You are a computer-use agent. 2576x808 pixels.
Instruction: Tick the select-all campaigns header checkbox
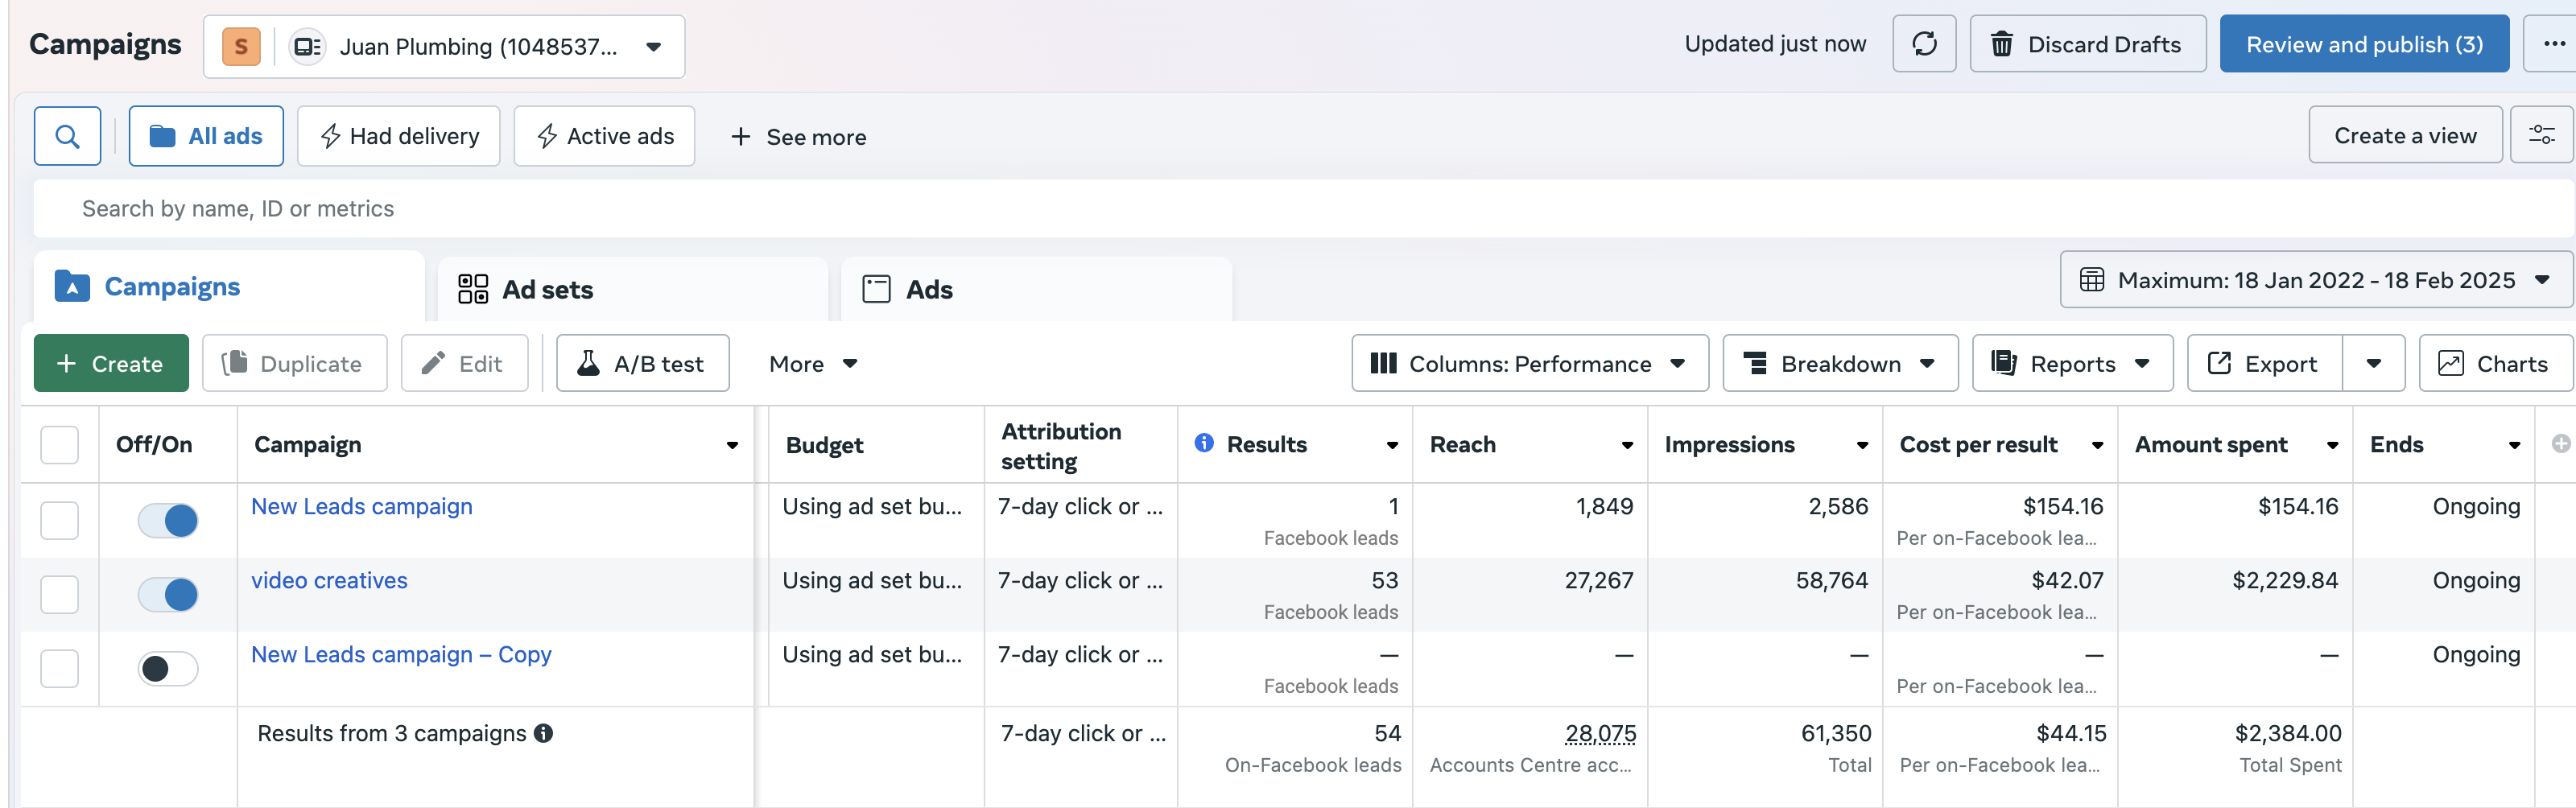[59, 444]
